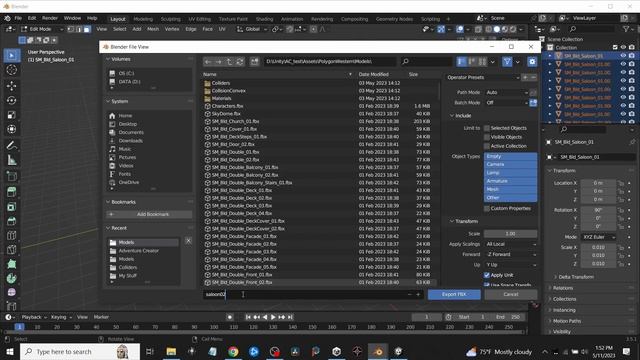Switch to the Modeling workspace tab
Viewport: 640px width, 360px height.
143,19
